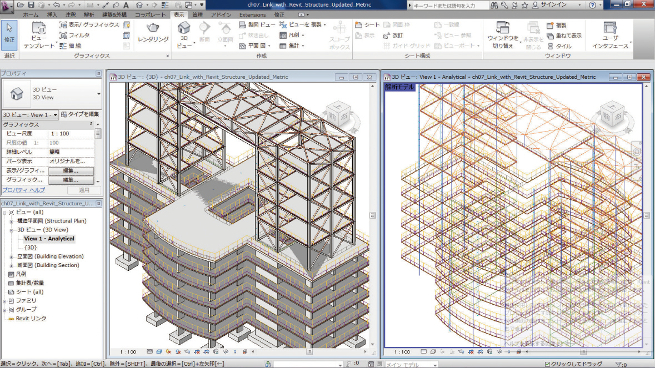Click タイプを編集 (Edit Type) button
This screenshot has width=655, height=368.
(x=80, y=114)
